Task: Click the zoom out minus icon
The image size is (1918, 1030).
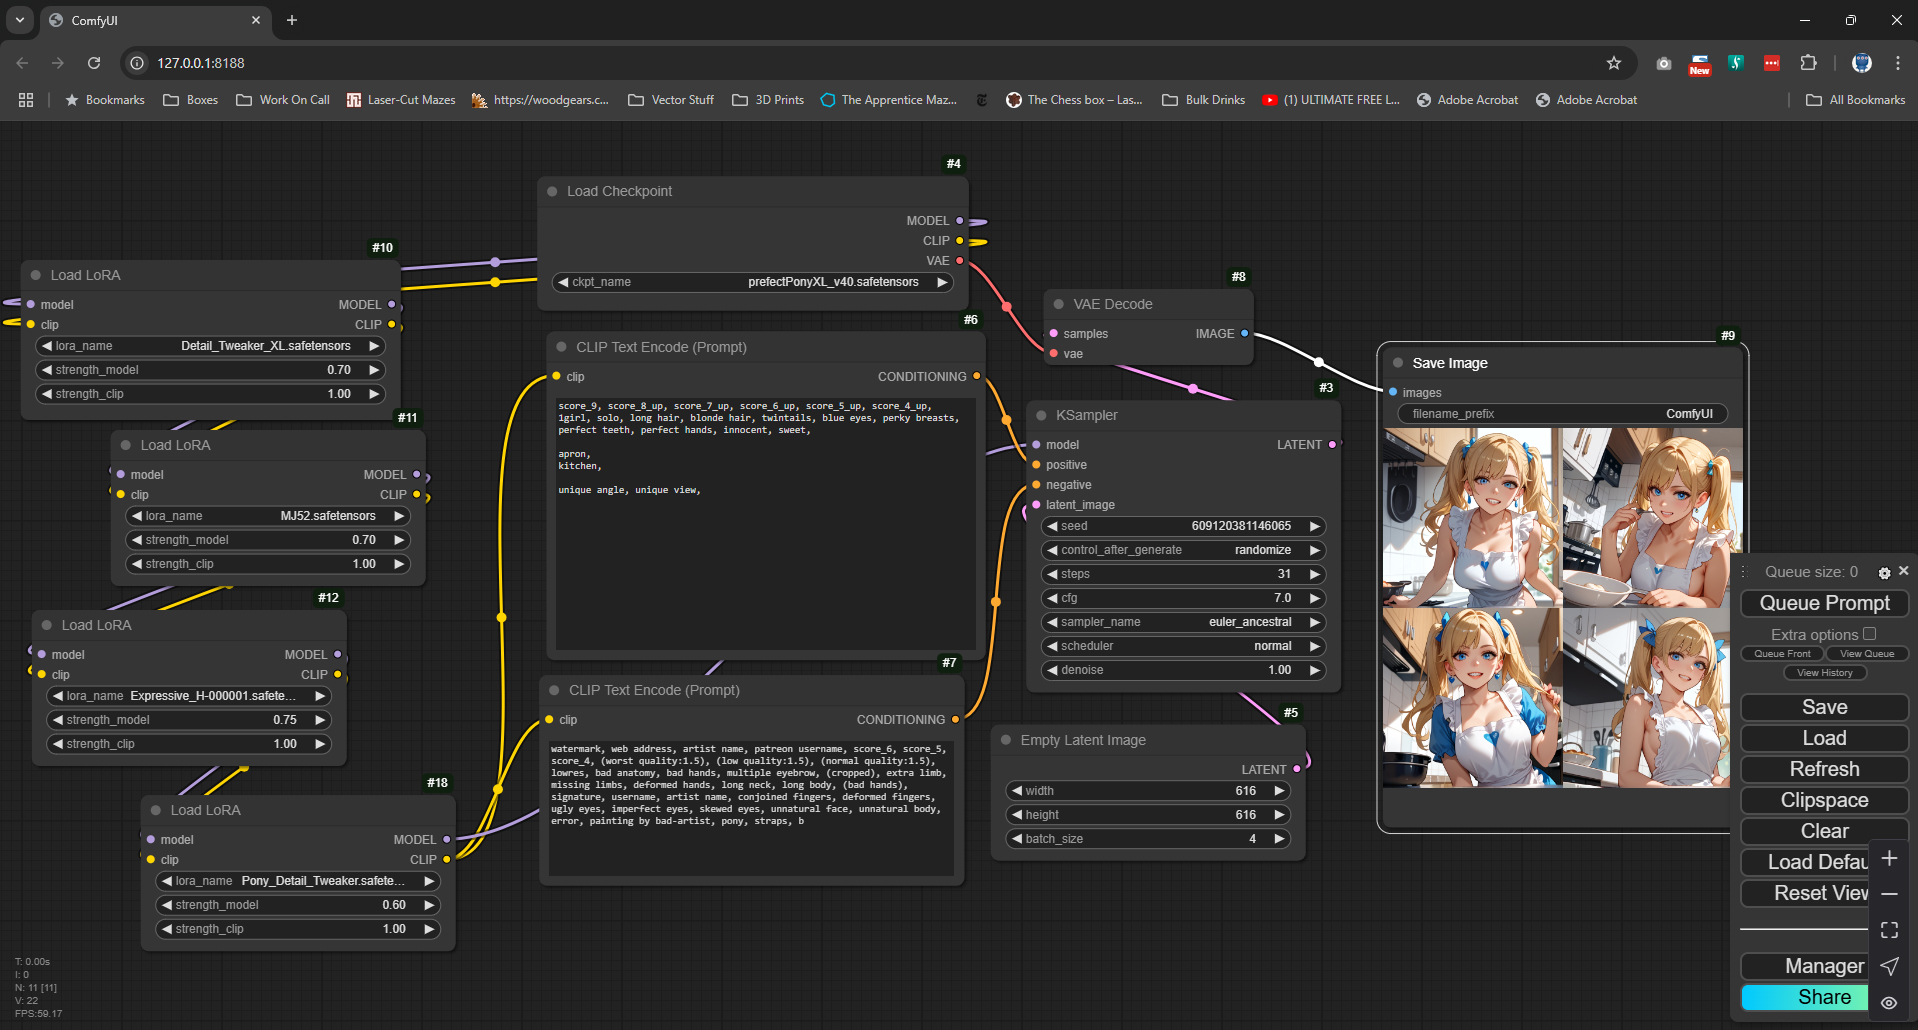Action: 1889,894
